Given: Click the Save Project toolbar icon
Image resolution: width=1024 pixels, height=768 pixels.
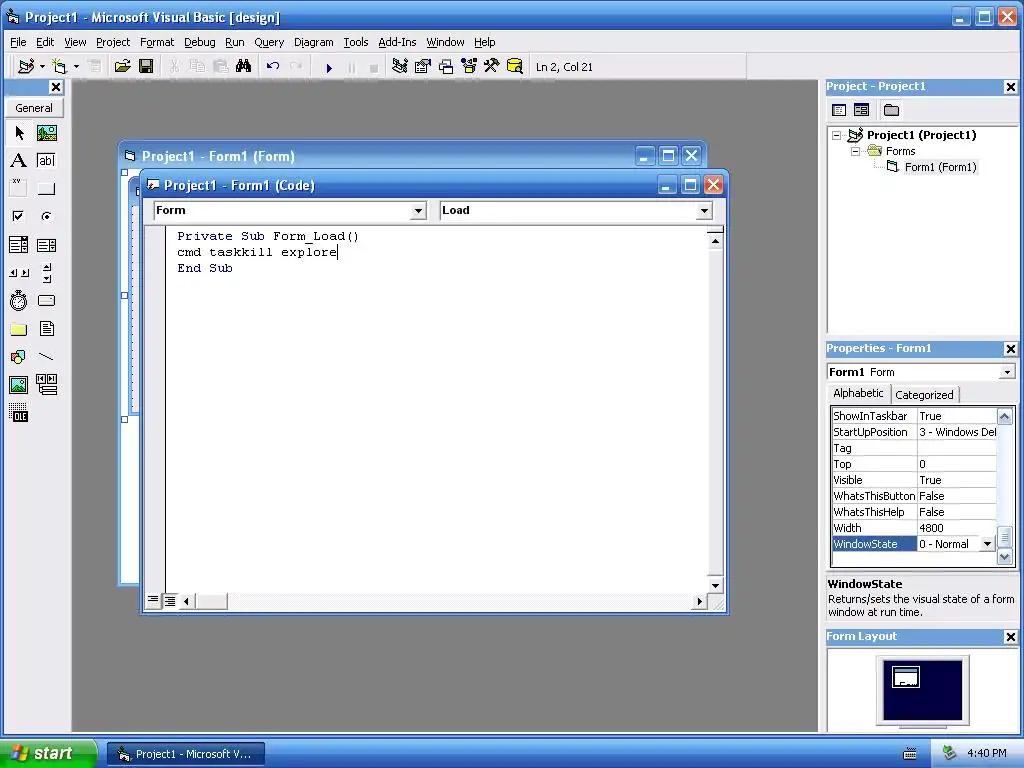Looking at the screenshot, I should tap(146, 67).
